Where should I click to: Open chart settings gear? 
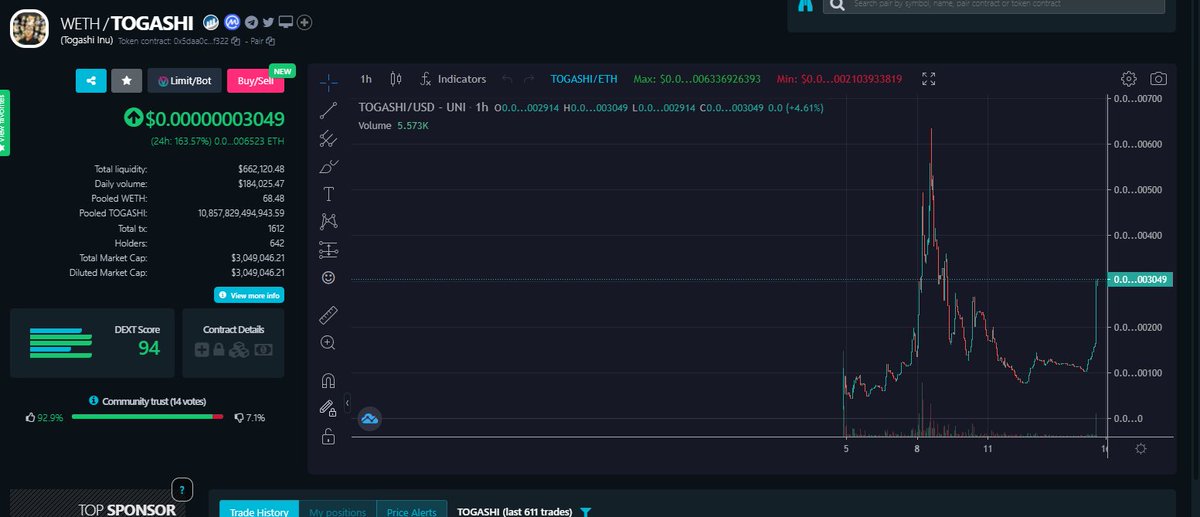1129,79
